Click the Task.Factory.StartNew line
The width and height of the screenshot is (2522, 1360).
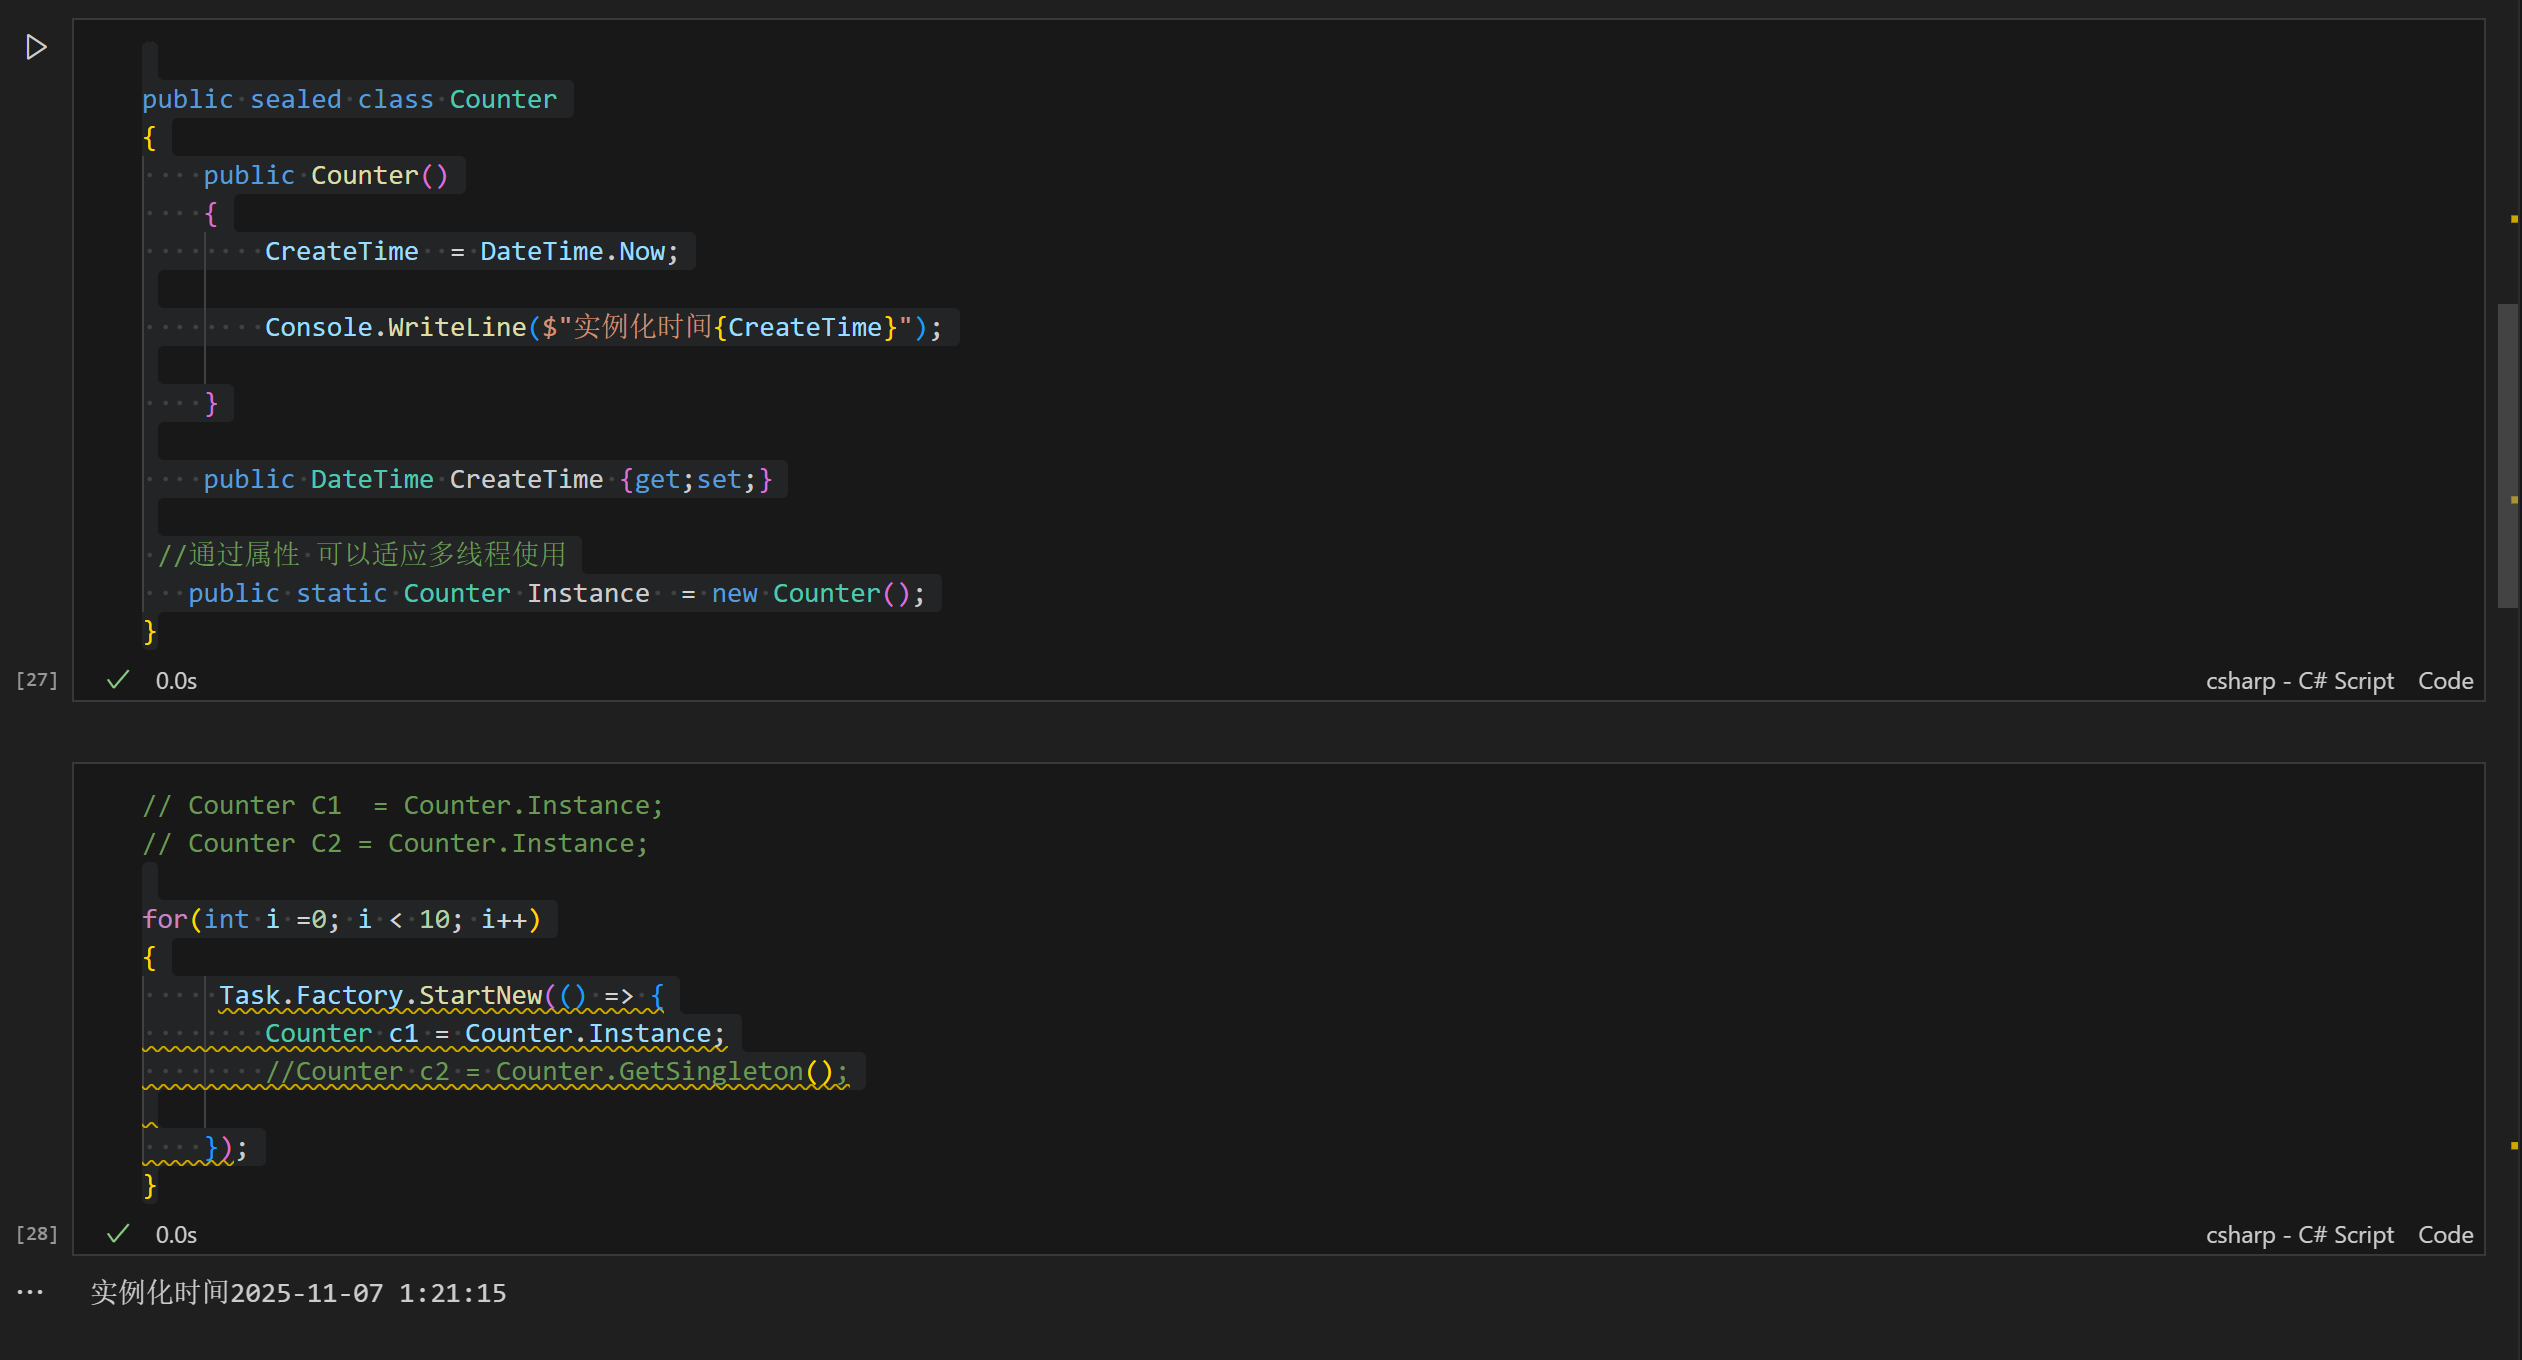(440, 996)
